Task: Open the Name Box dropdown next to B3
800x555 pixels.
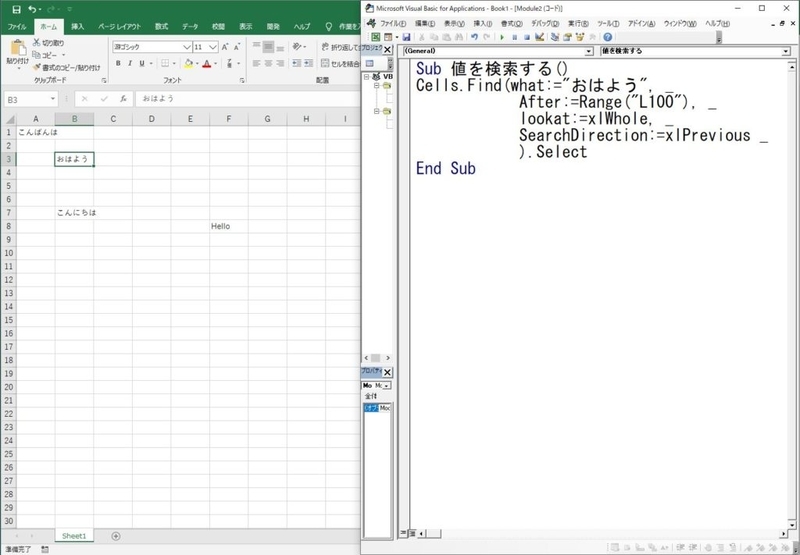Action: pyautogui.click(x=53, y=99)
